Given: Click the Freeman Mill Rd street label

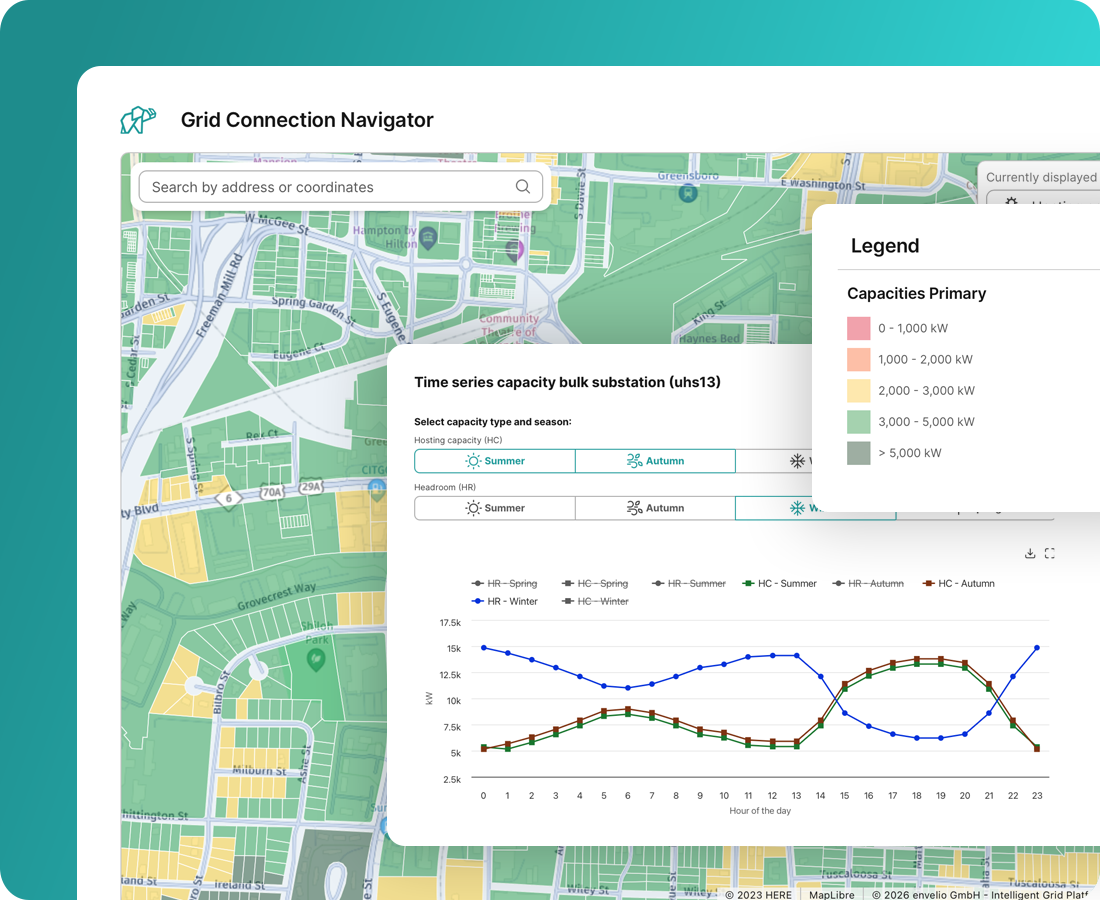Looking at the screenshot, I should pyautogui.click(x=220, y=295).
